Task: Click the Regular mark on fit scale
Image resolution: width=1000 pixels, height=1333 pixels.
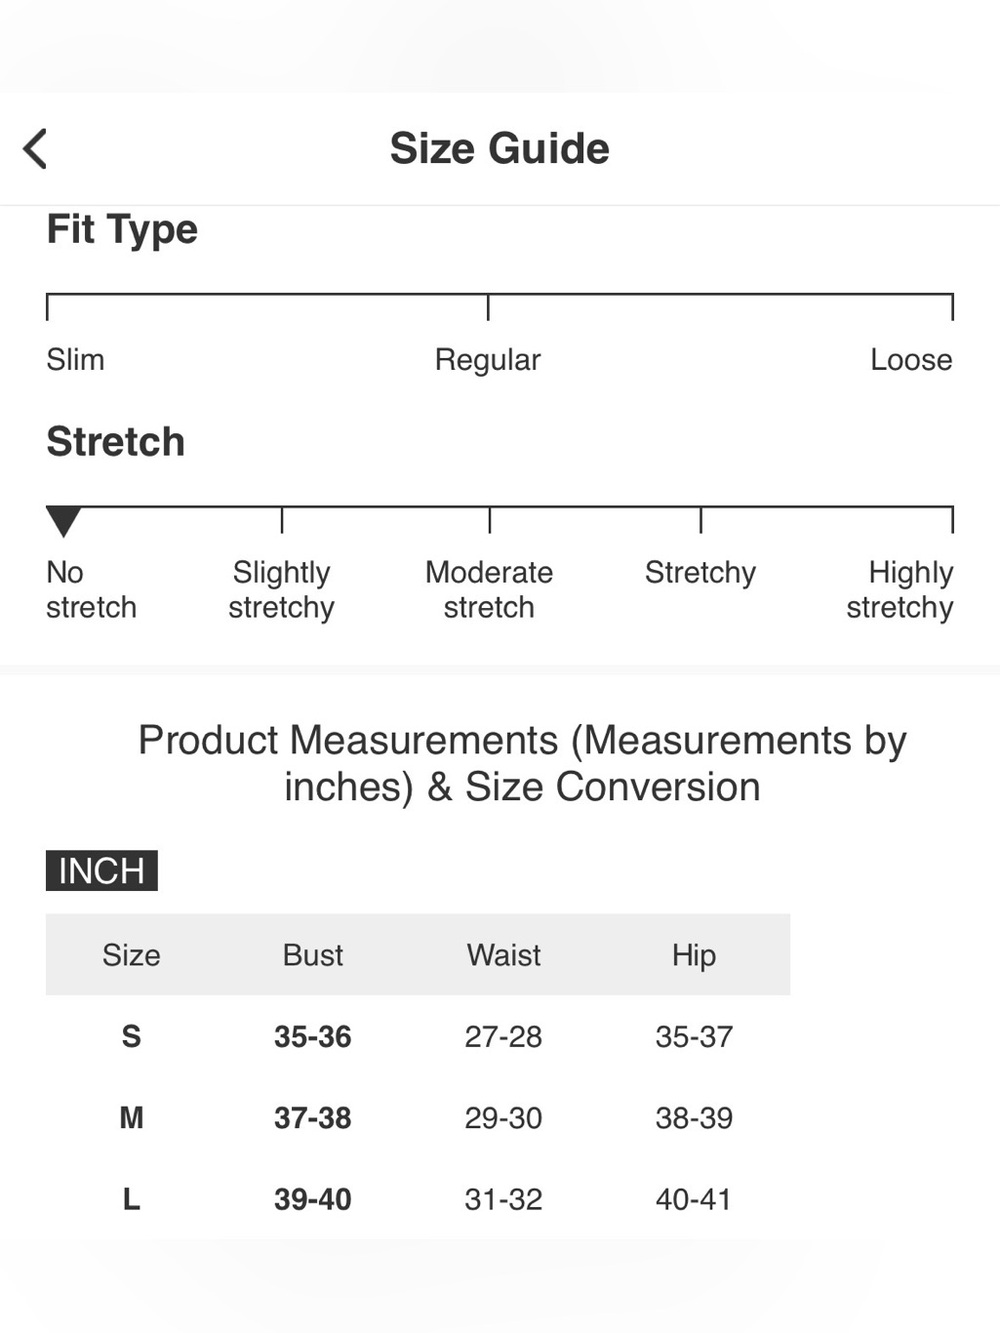Action: (488, 359)
